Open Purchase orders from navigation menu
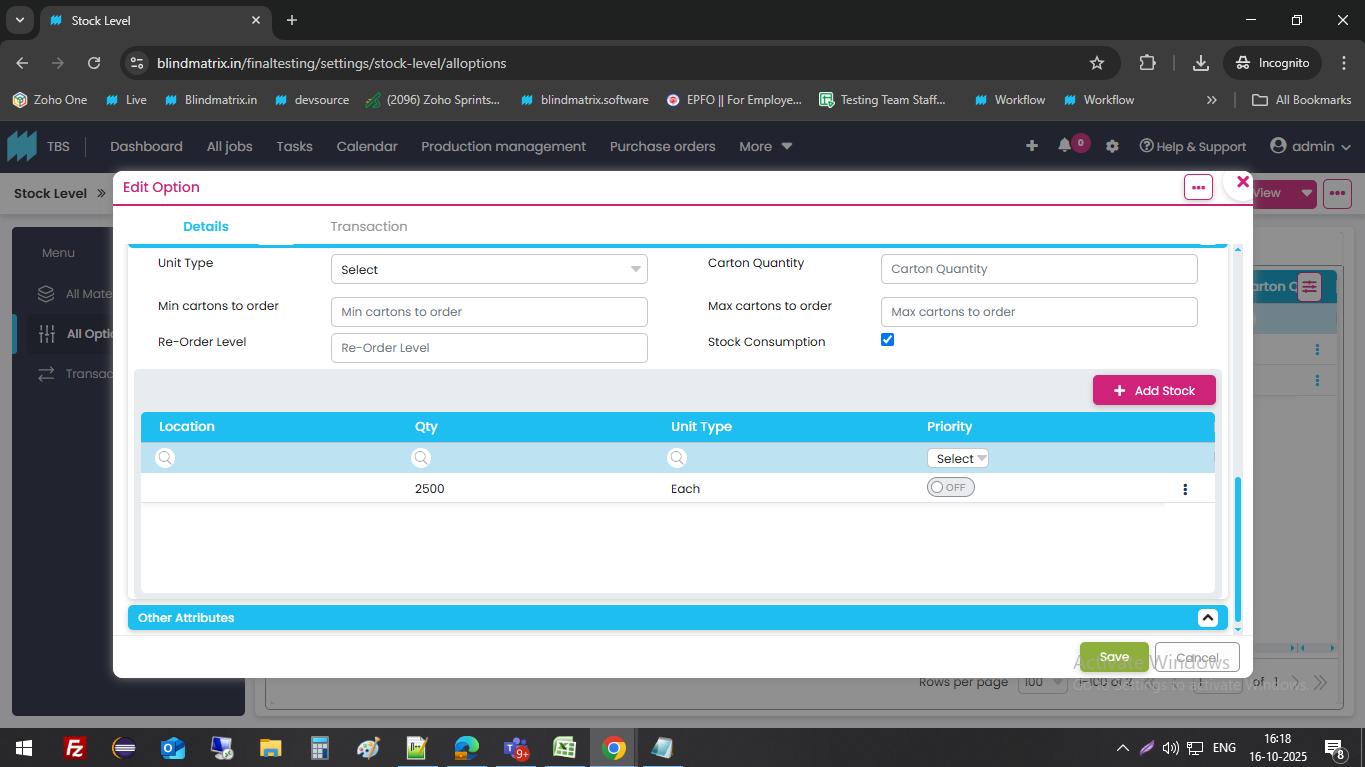 pyautogui.click(x=662, y=146)
